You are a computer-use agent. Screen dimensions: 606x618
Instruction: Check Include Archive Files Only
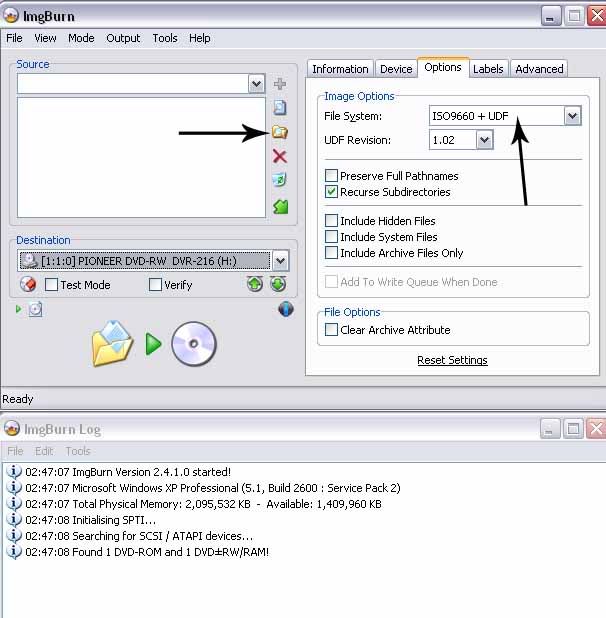tap(331, 252)
